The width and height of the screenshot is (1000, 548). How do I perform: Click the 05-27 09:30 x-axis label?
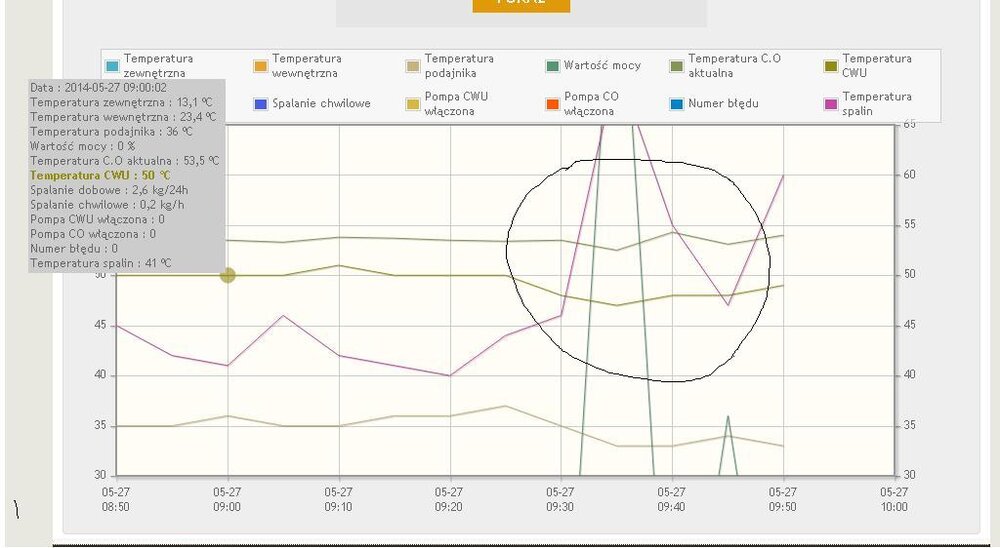[561, 499]
